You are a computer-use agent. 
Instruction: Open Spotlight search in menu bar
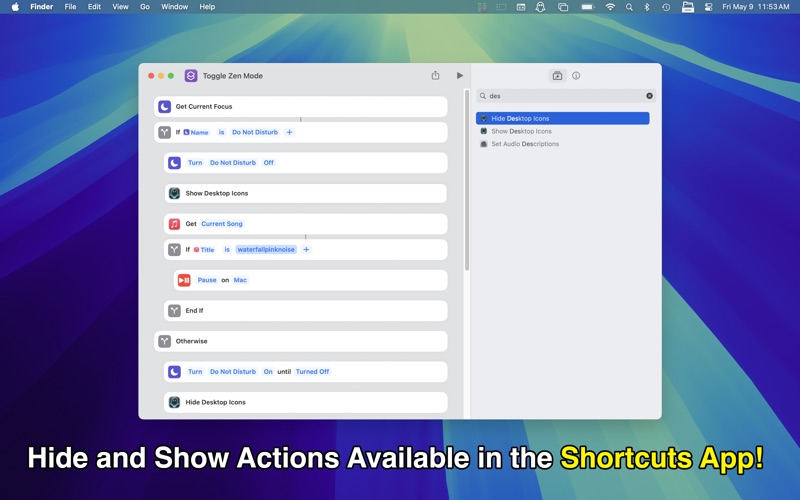[x=629, y=7]
